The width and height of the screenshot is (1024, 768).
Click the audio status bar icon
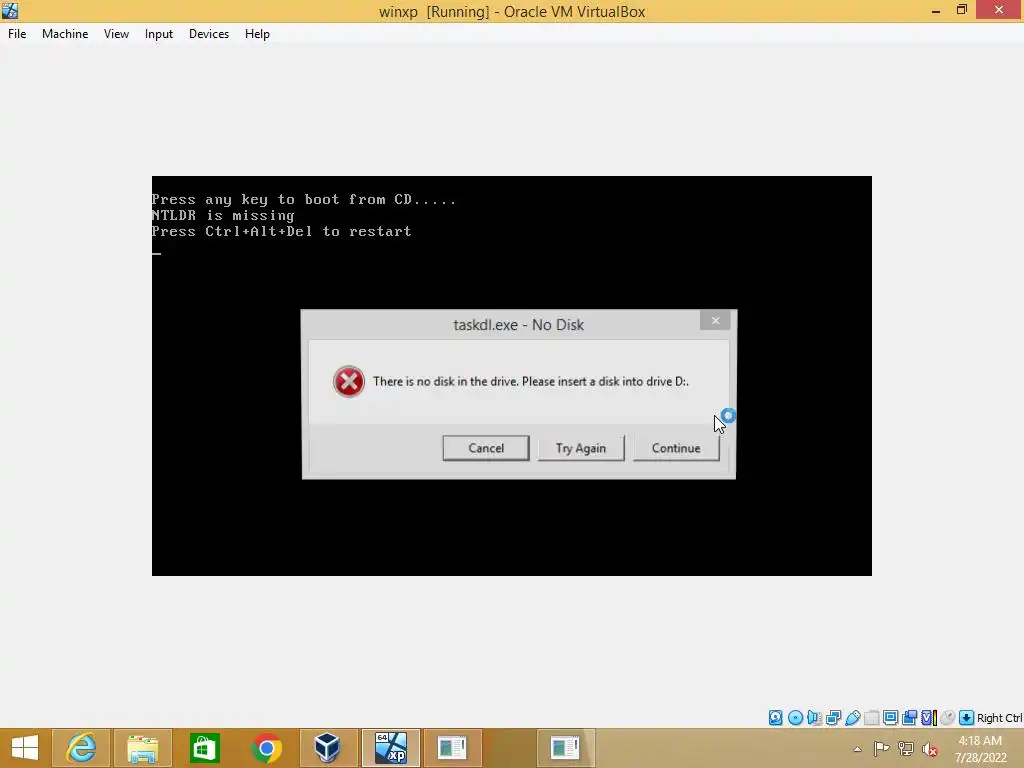point(814,718)
